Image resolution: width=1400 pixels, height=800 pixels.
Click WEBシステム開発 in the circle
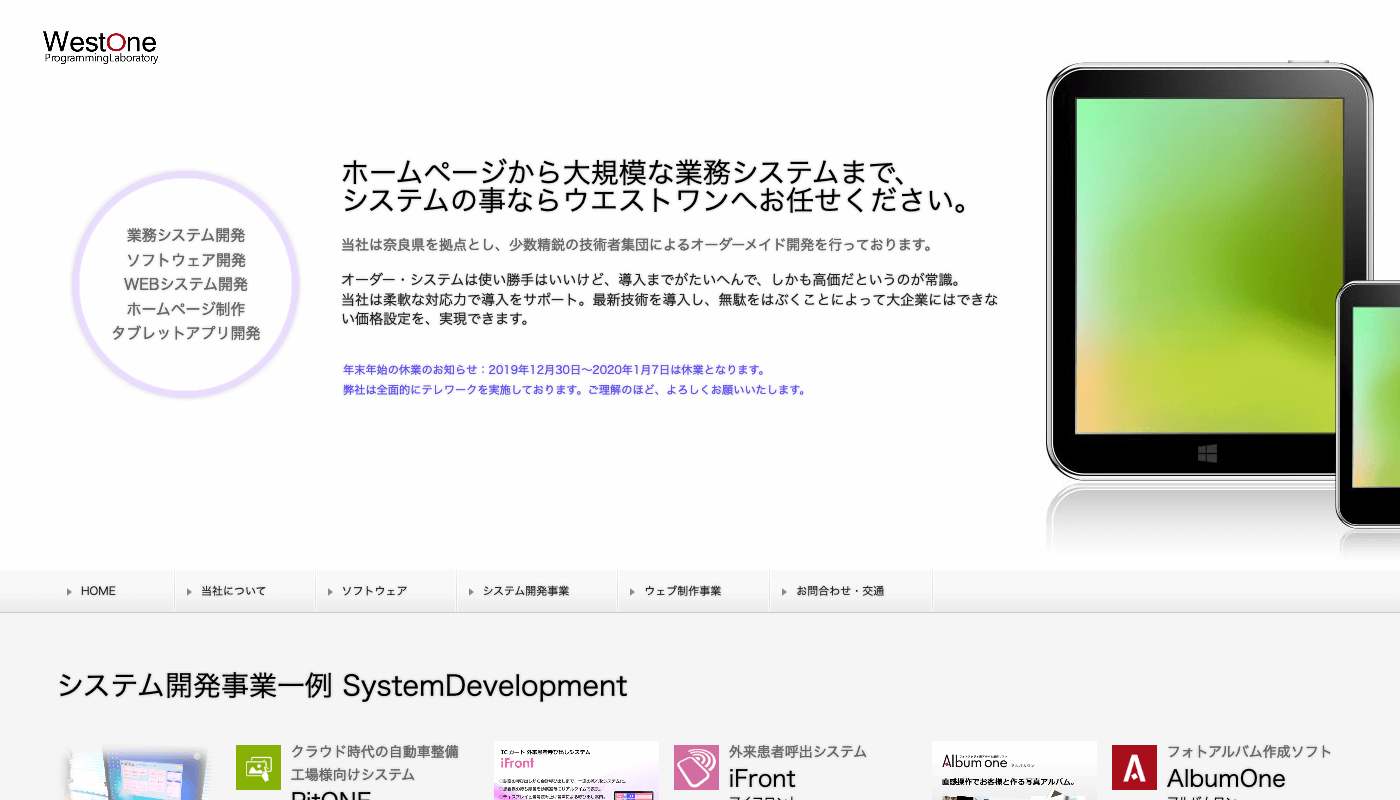[186, 285]
